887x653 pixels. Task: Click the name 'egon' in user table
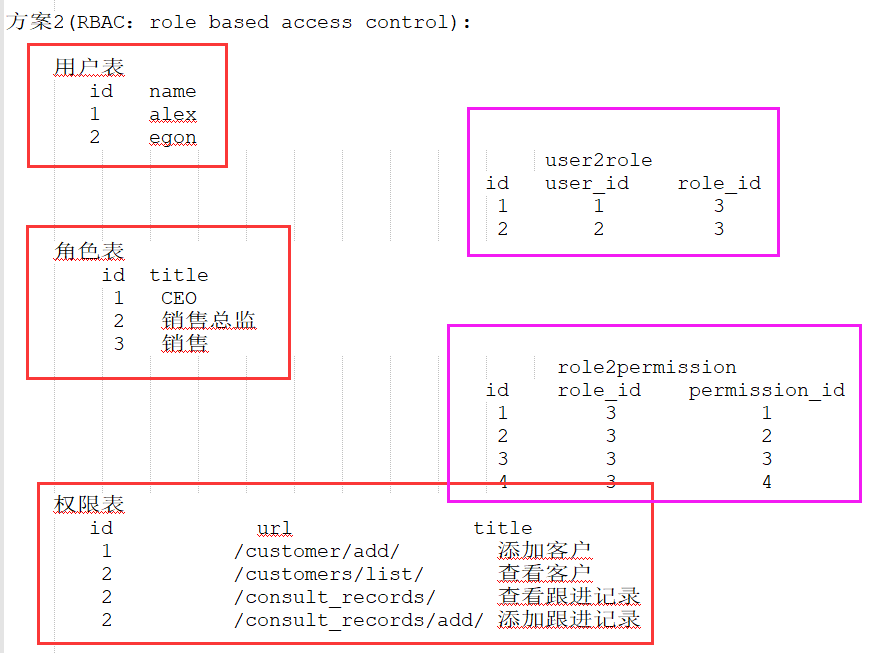[173, 137]
